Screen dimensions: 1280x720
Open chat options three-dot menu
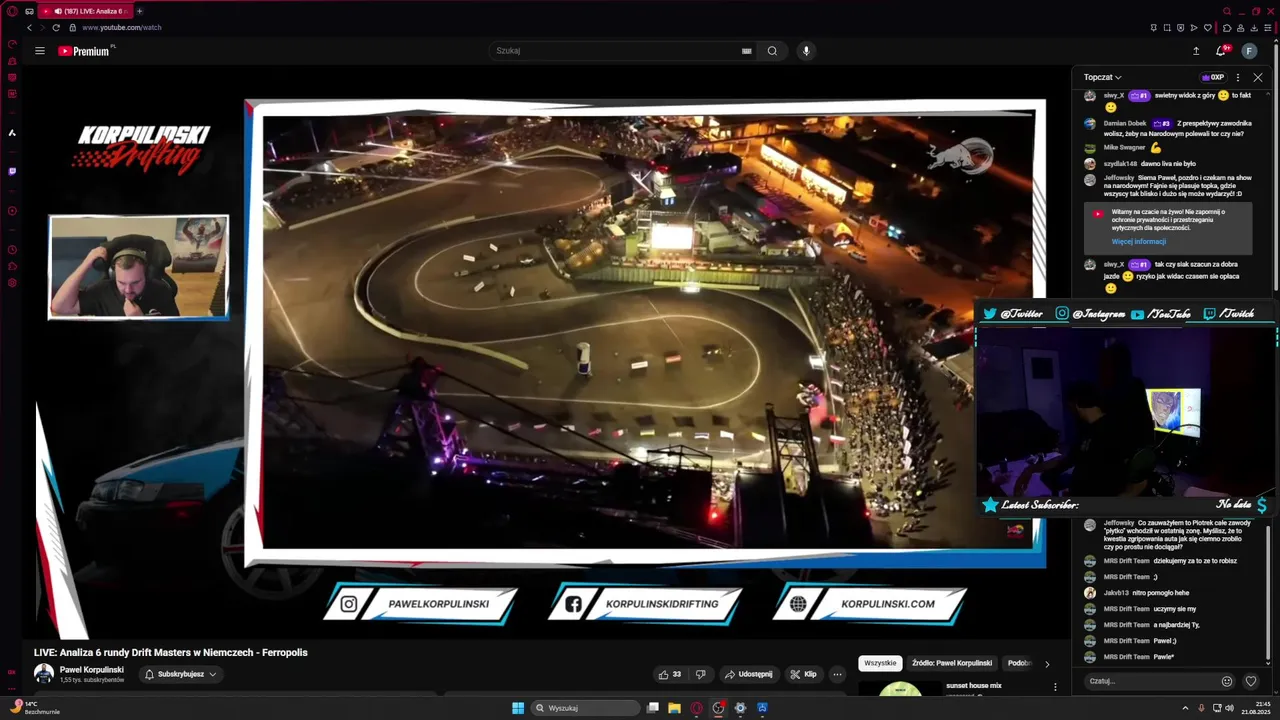(x=1238, y=77)
